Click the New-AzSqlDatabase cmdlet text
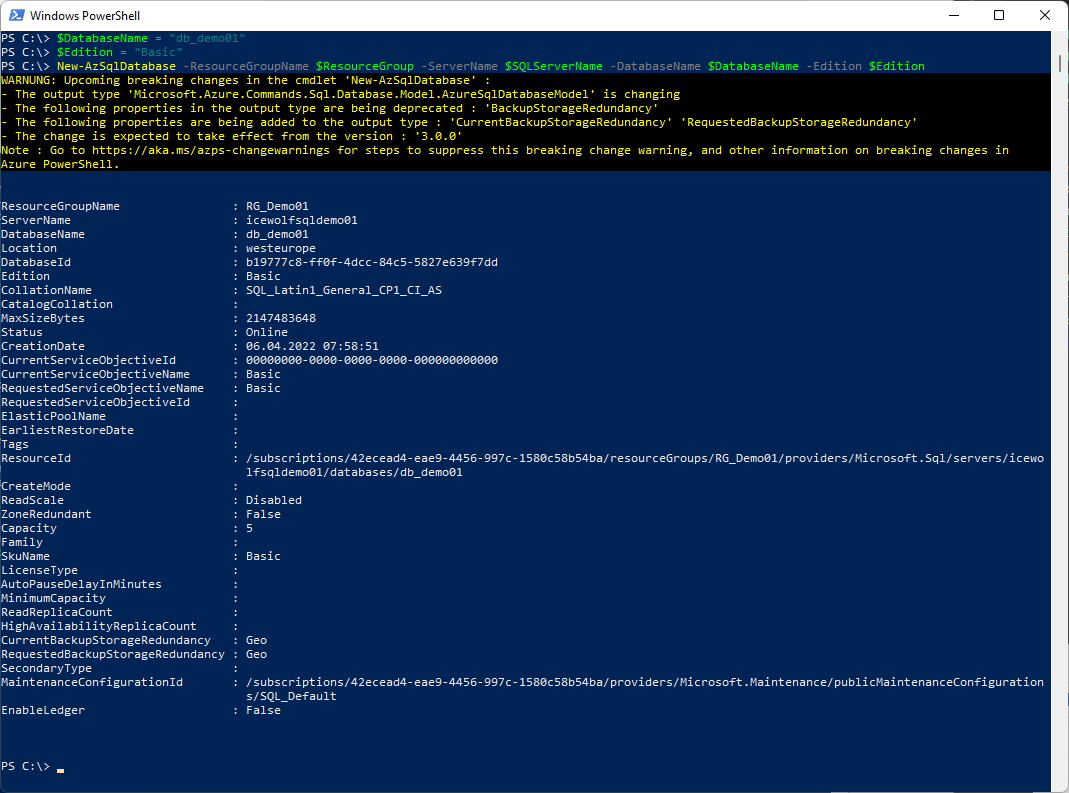 pos(117,66)
